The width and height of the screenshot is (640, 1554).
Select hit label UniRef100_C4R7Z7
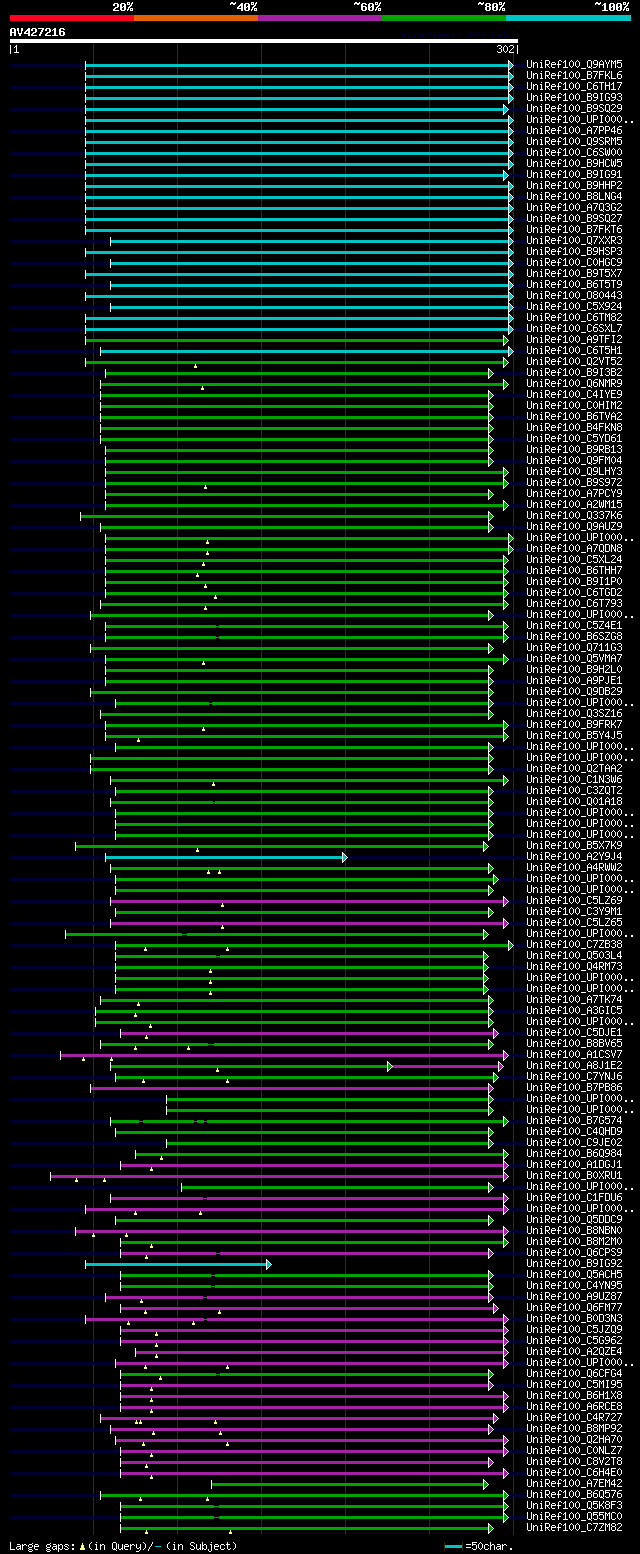(x=576, y=1417)
